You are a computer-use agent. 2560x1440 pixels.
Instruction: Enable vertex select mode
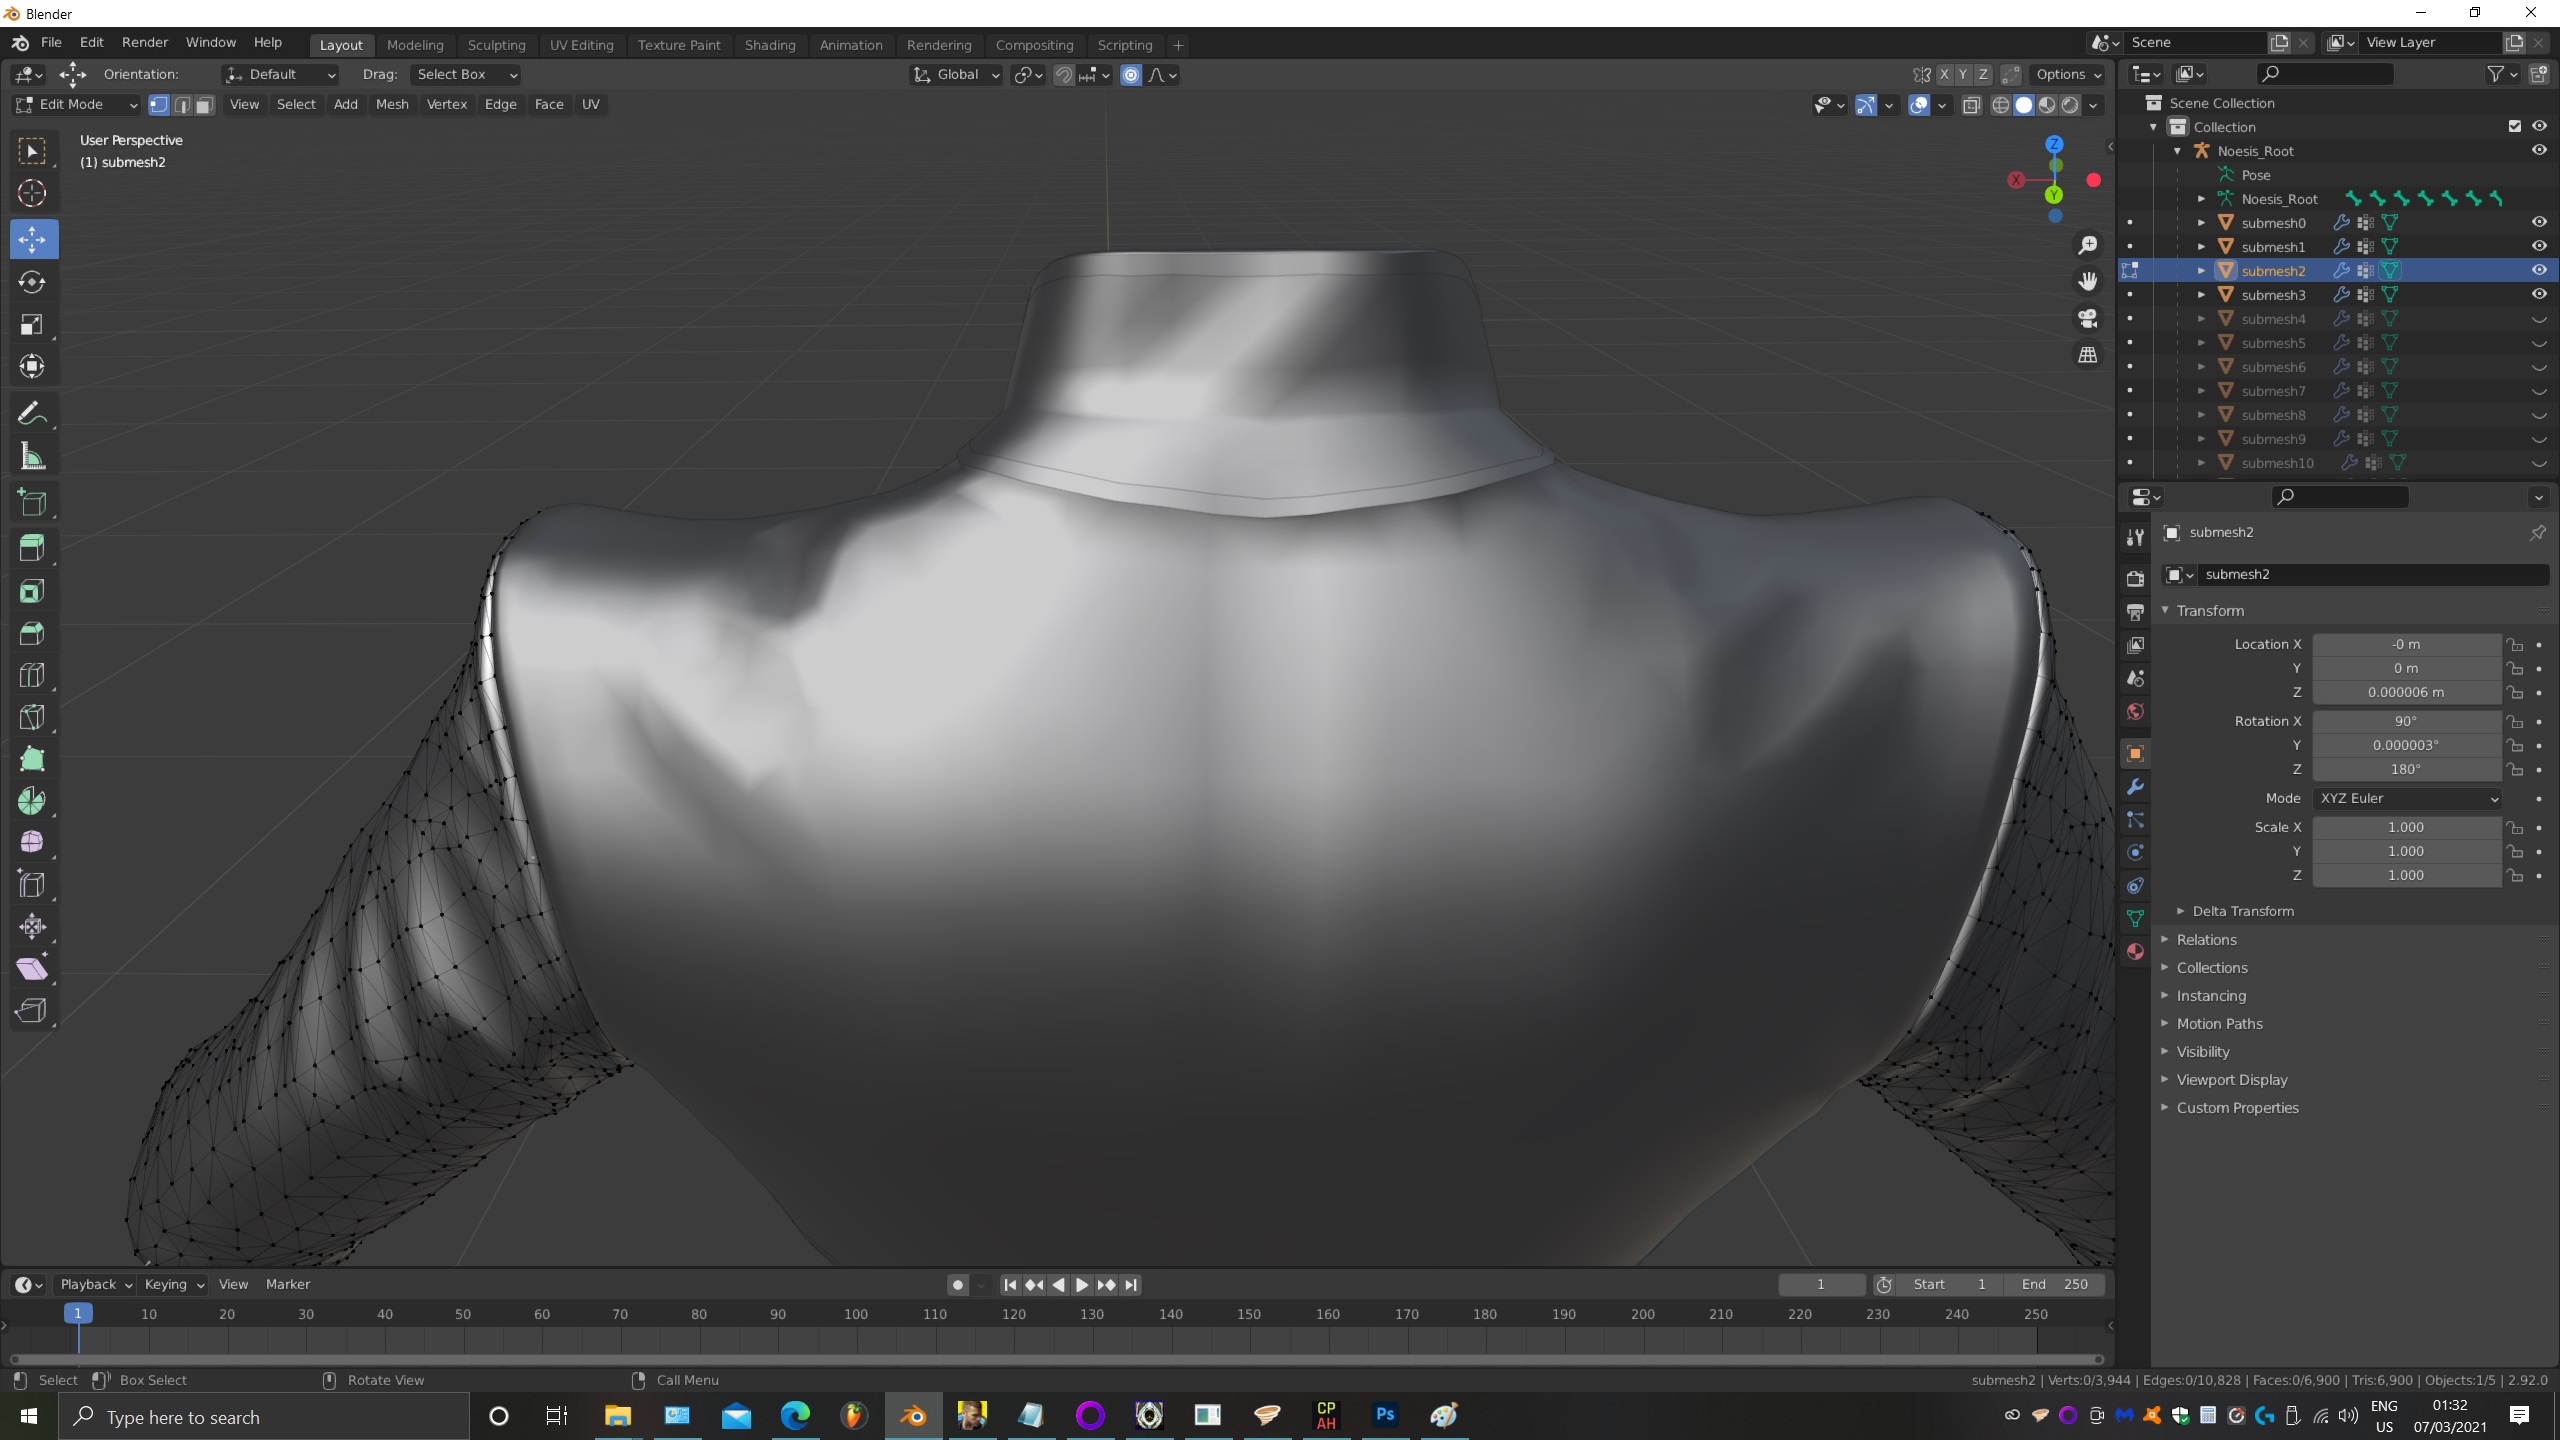(x=159, y=105)
